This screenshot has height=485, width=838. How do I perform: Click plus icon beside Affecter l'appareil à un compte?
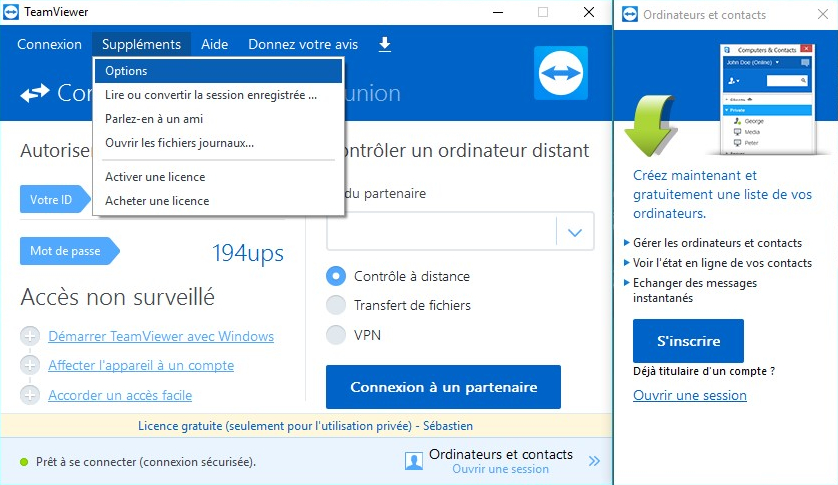(30, 366)
